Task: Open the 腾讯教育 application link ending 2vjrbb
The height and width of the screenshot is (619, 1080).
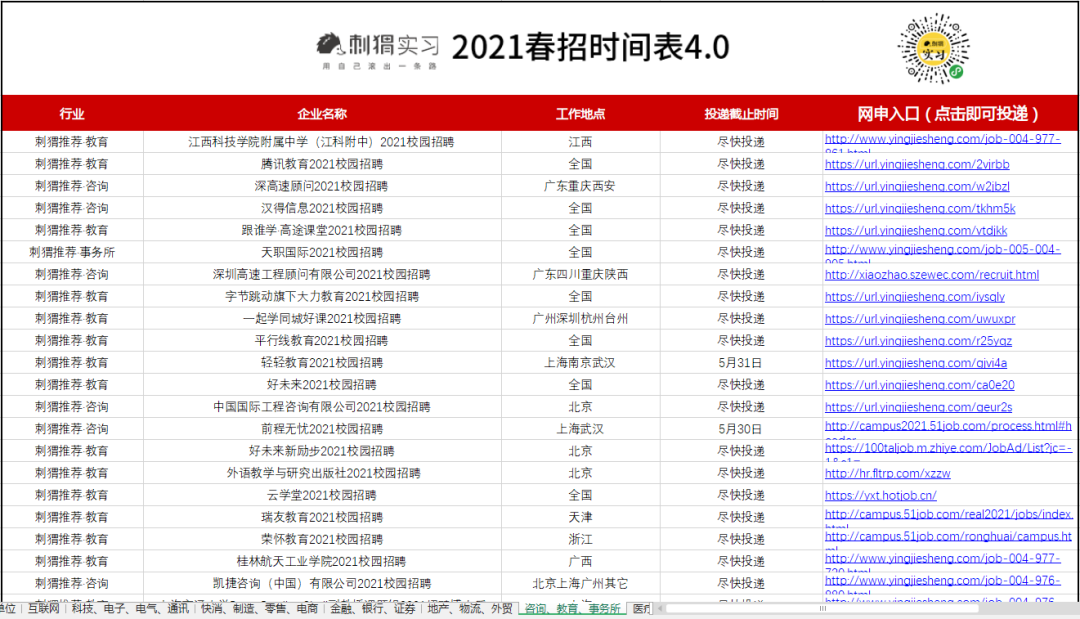Action: tap(917, 165)
